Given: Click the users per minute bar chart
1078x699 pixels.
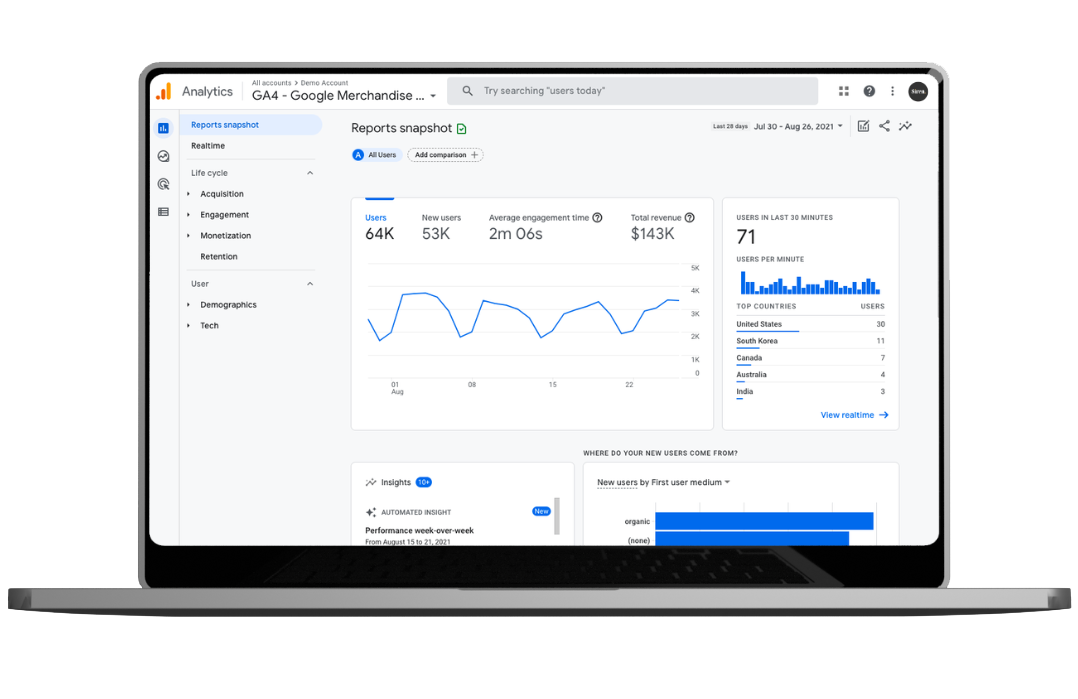Looking at the screenshot, I should pos(809,282).
